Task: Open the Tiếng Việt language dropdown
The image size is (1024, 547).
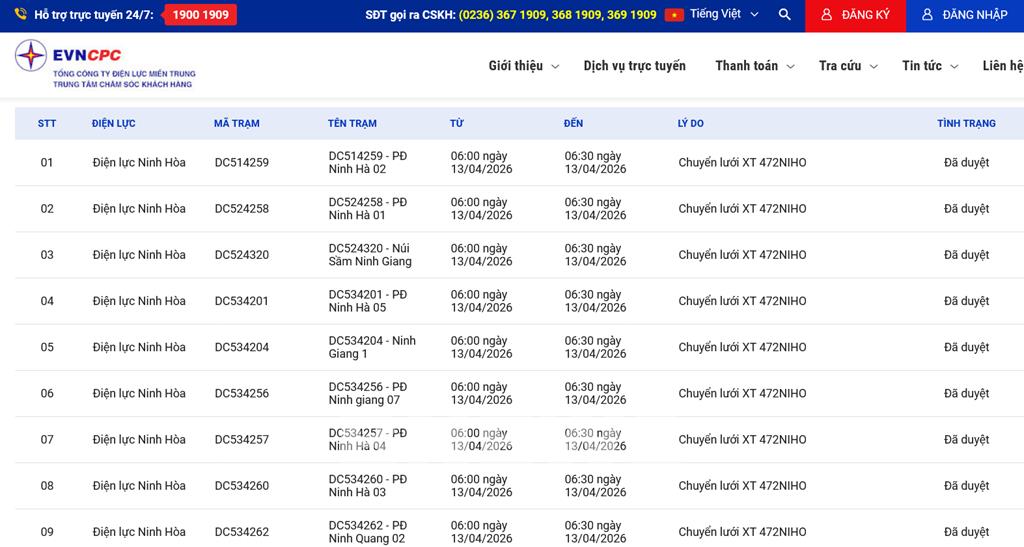Action: pos(724,15)
